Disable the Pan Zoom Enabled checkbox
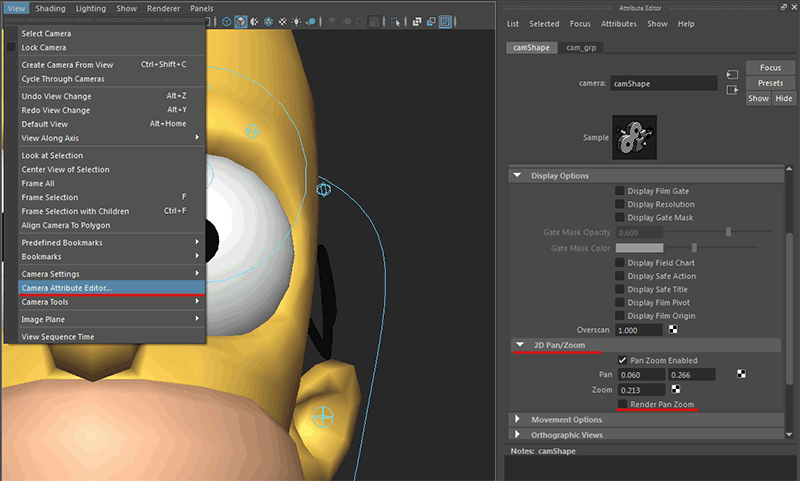Image resolution: width=800 pixels, height=481 pixels. (623, 360)
